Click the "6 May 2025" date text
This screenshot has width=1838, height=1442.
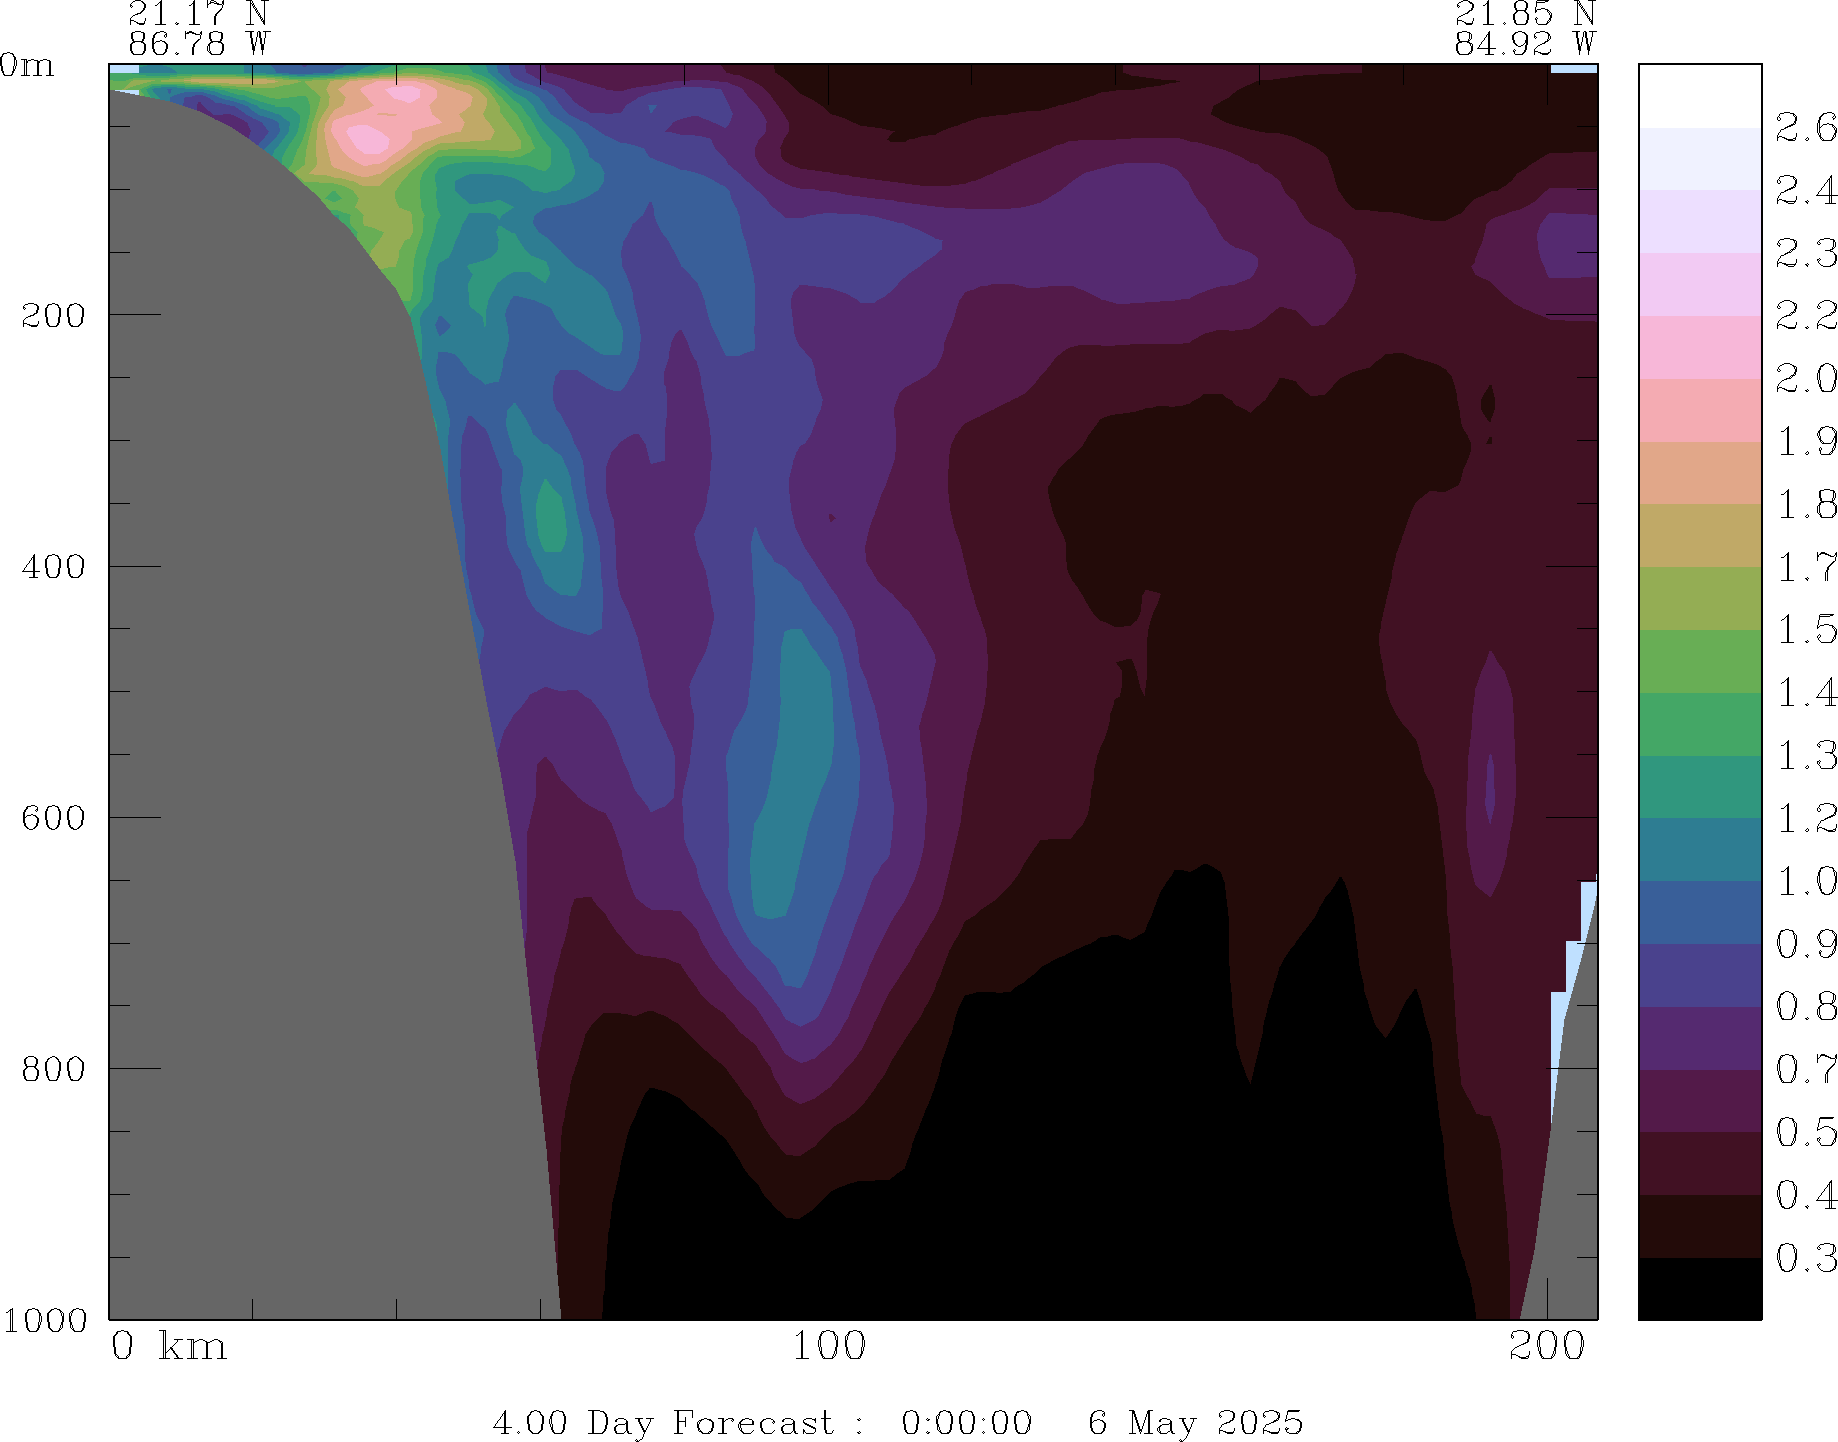tap(1195, 1422)
